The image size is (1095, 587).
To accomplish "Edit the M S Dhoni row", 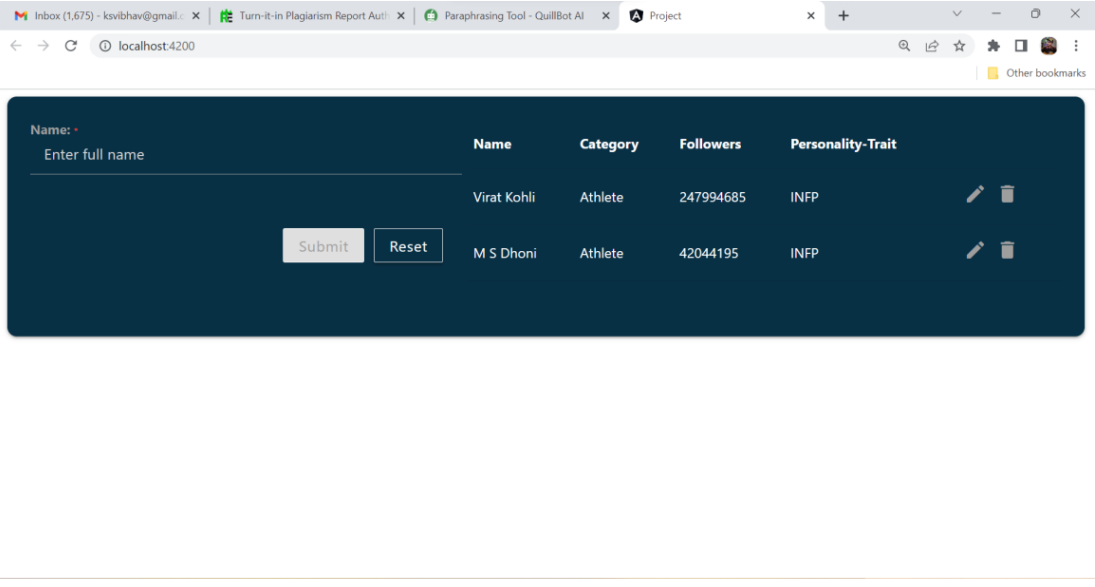I will tap(975, 250).
